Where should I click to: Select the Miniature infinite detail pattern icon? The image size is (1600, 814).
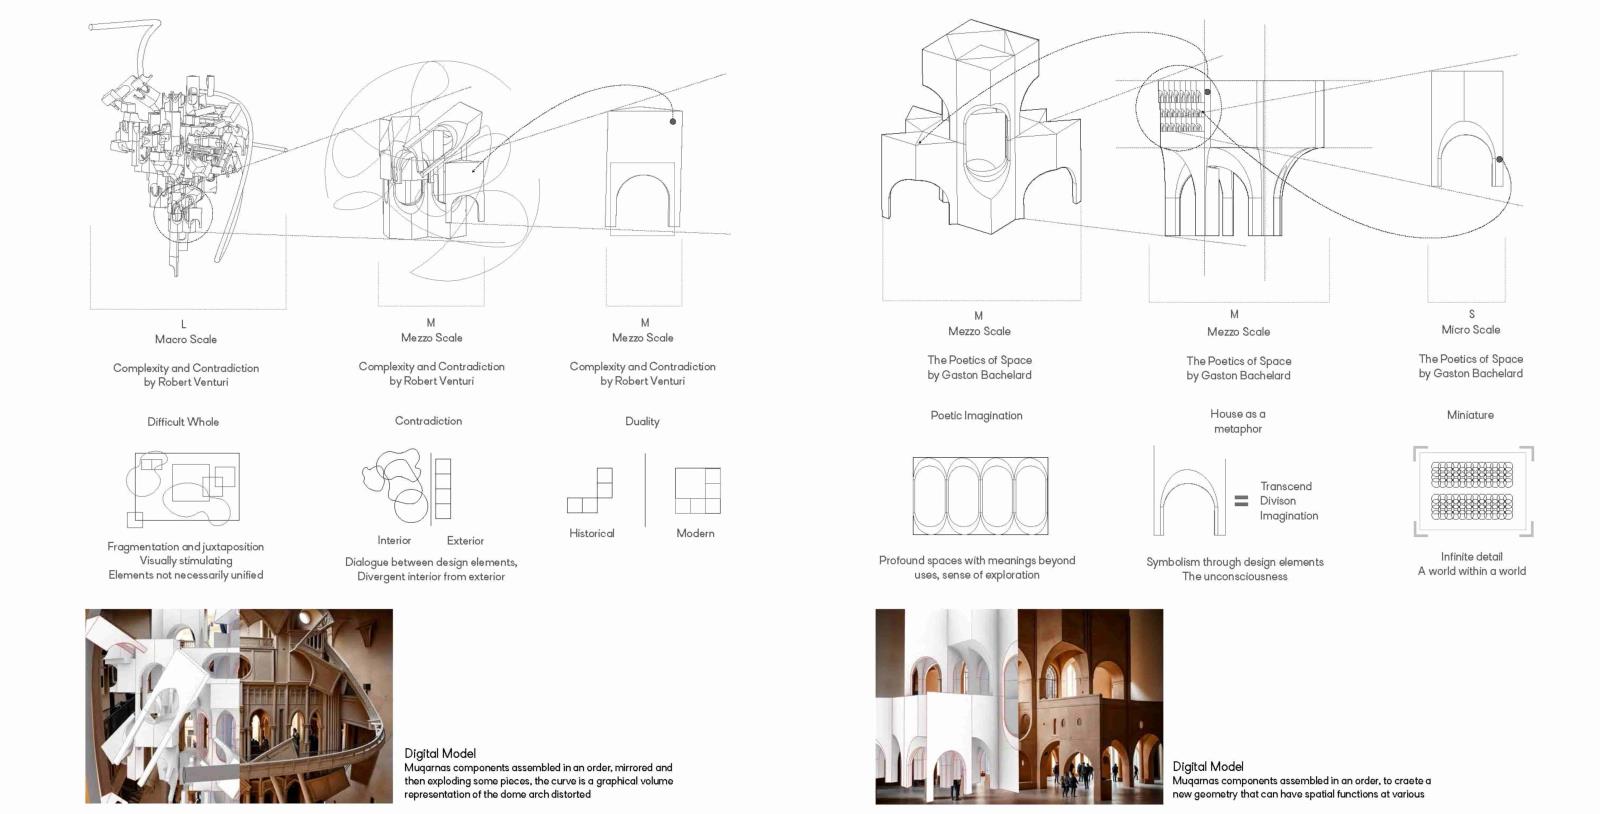1472,491
